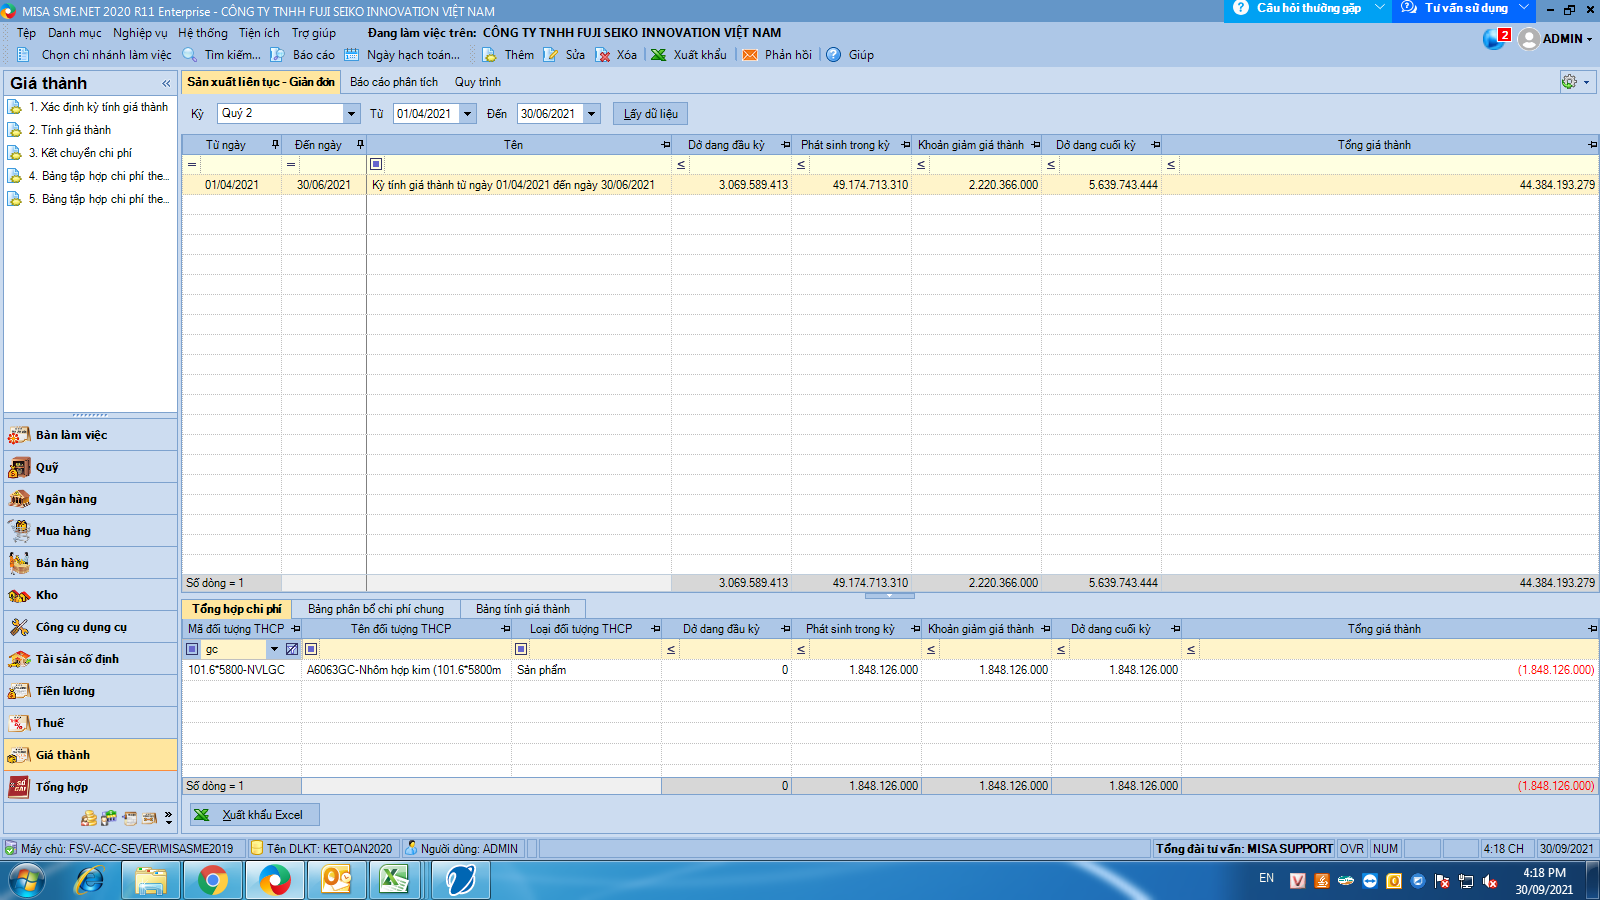
Task: Click the filter clear icon beside gc filter
Action: [x=292, y=649]
